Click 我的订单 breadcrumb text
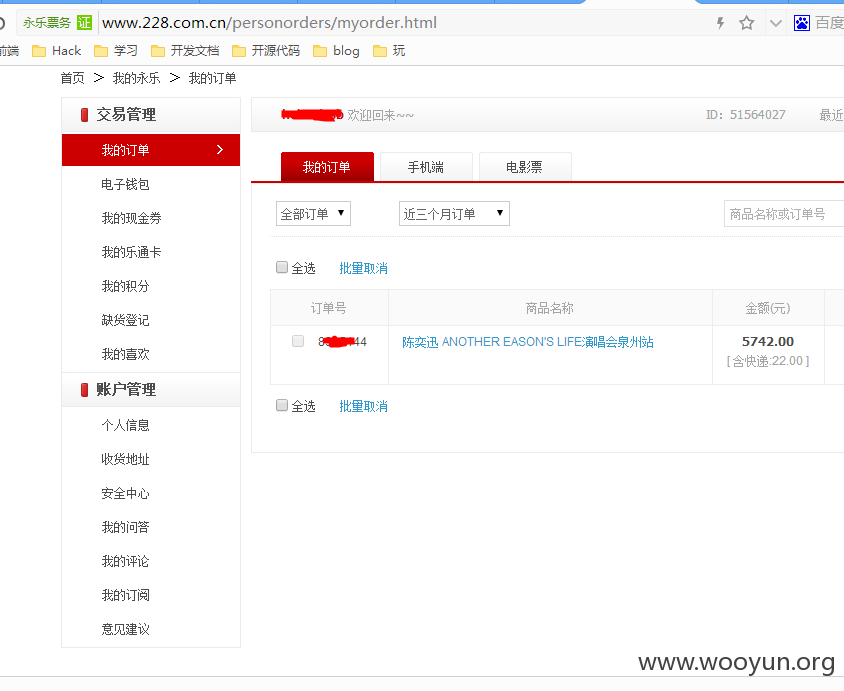844x691 pixels. click(212, 79)
